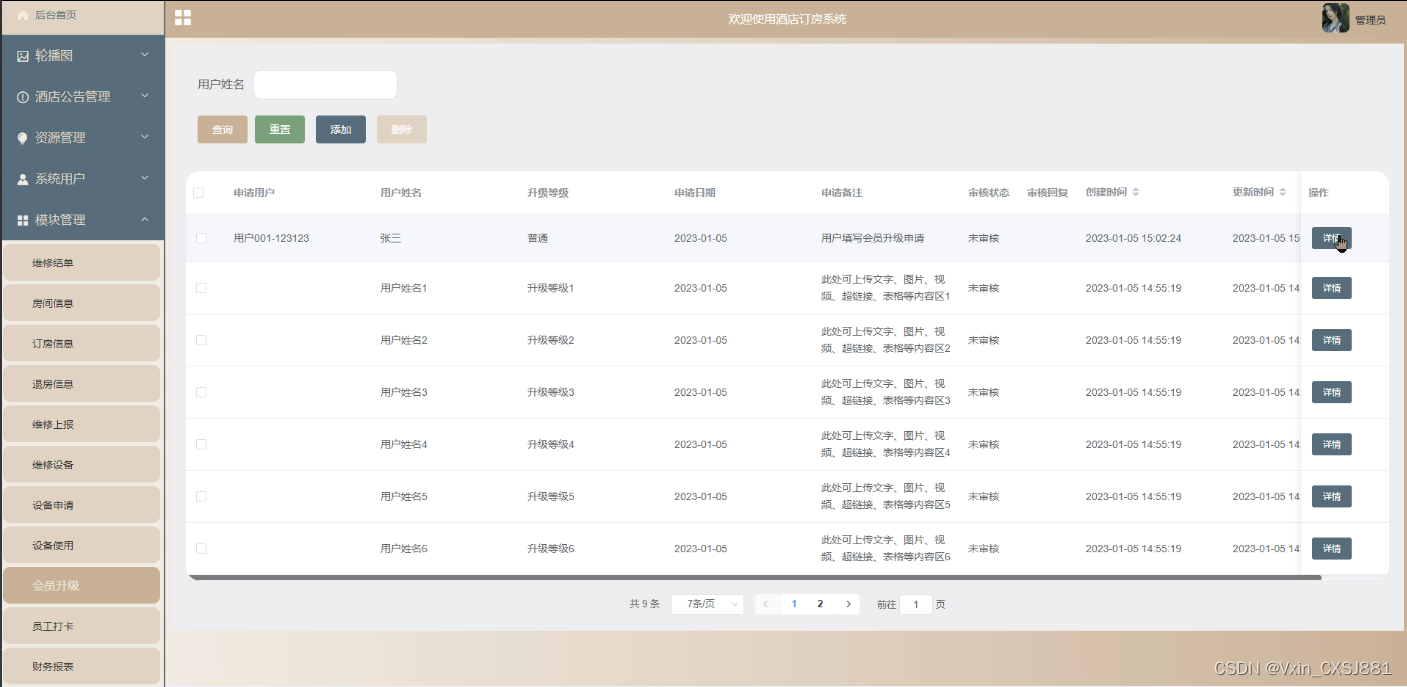This screenshot has width=1407, height=687.
Task: Sort by 更新时间 using sort arrows
Action: pyautogui.click(x=1283, y=192)
